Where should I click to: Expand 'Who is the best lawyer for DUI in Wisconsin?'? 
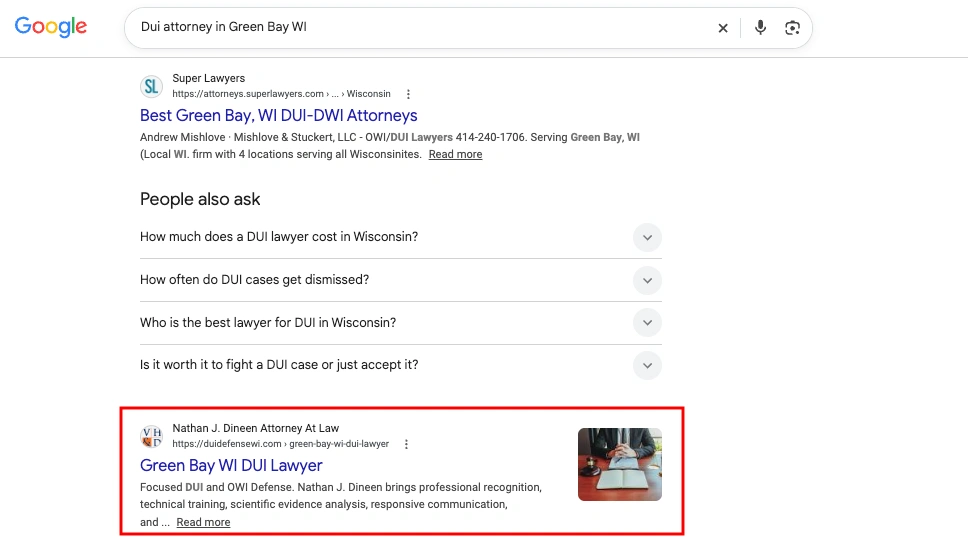click(401, 323)
